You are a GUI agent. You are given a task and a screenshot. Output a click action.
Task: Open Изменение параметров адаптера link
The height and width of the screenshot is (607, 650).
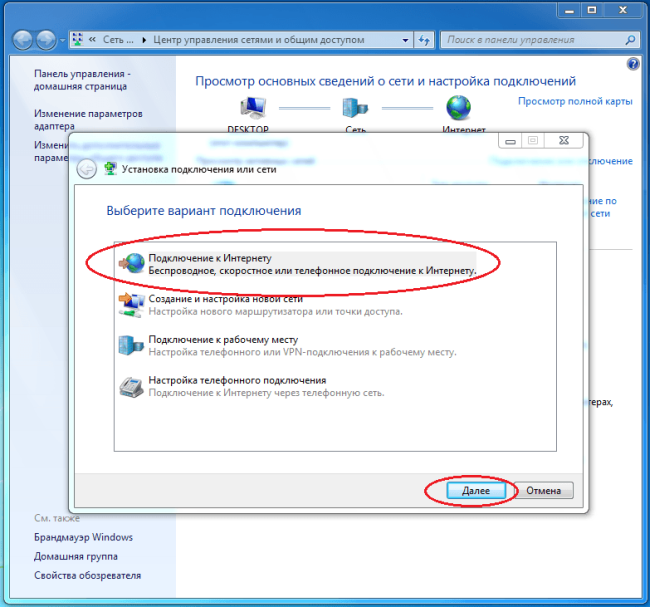tap(88, 119)
